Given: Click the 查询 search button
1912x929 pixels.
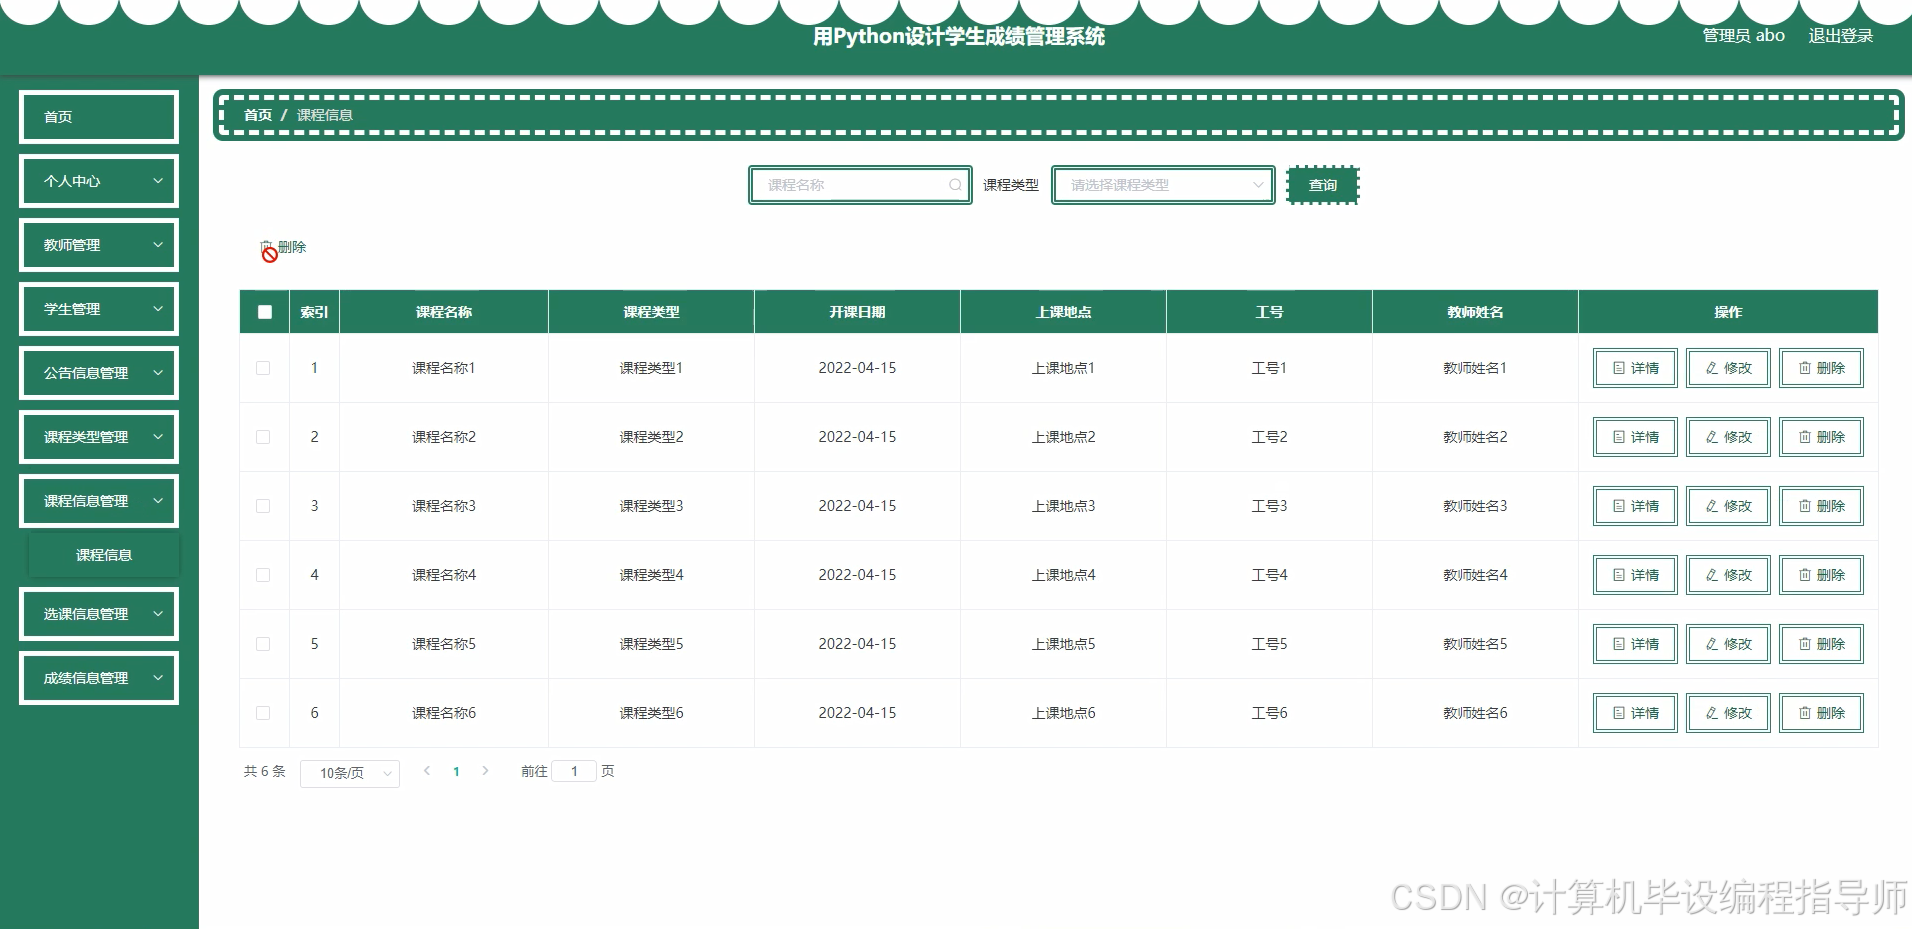Looking at the screenshot, I should click(x=1322, y=185).
